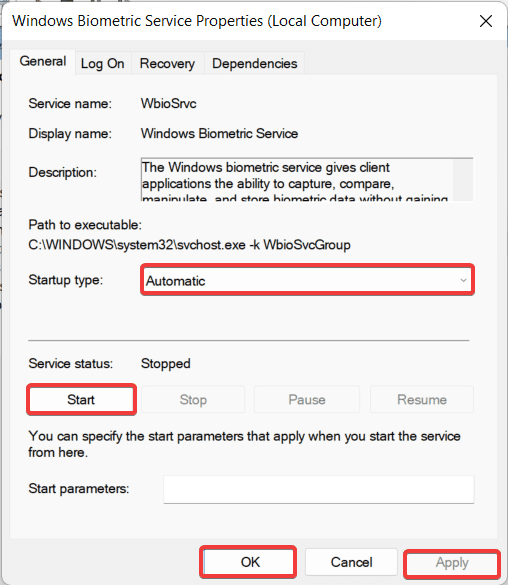Click the Service name label
508x585 pixels.
[70, 103]
